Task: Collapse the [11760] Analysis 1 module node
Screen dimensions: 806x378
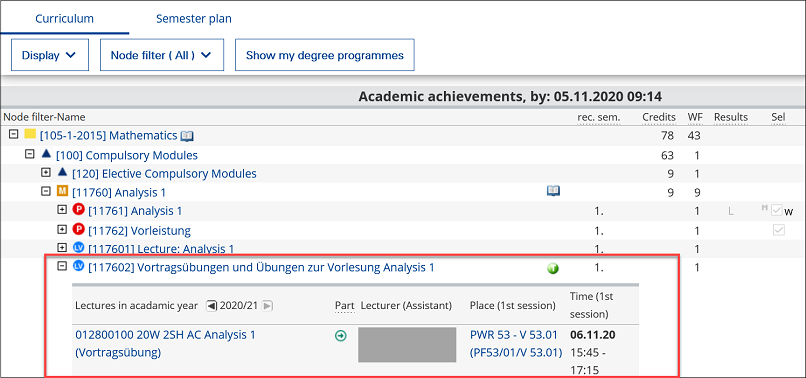Action: click(x=46, y=192)
